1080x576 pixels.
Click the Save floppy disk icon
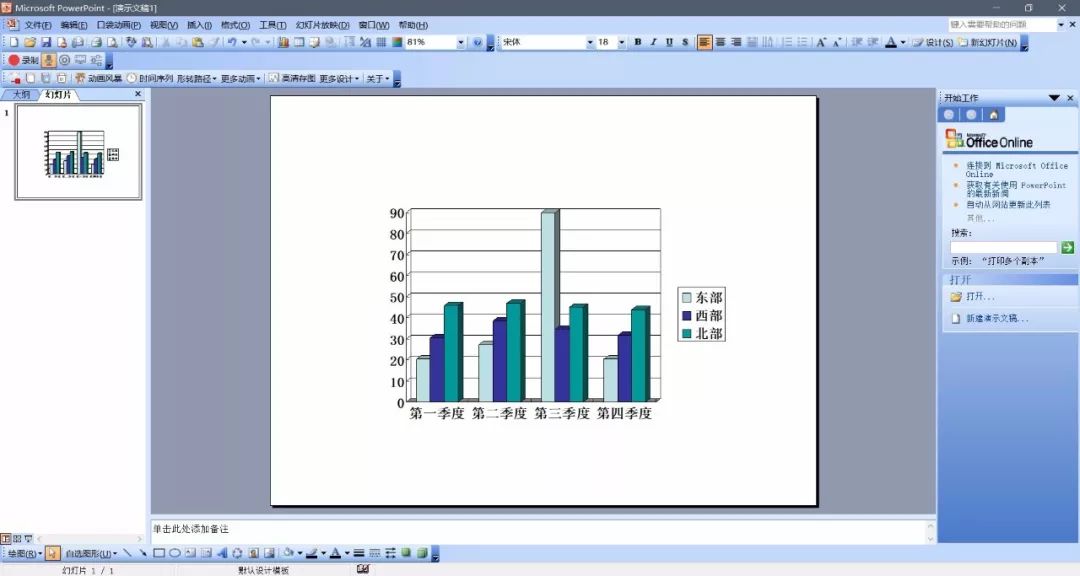46,42
